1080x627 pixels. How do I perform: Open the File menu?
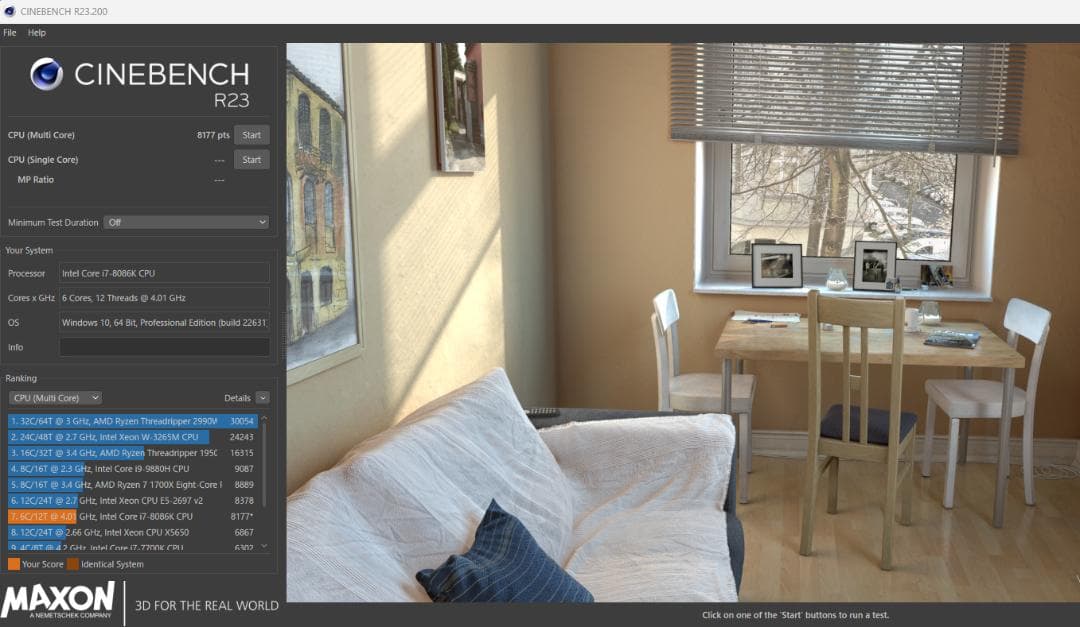point(10,33)
